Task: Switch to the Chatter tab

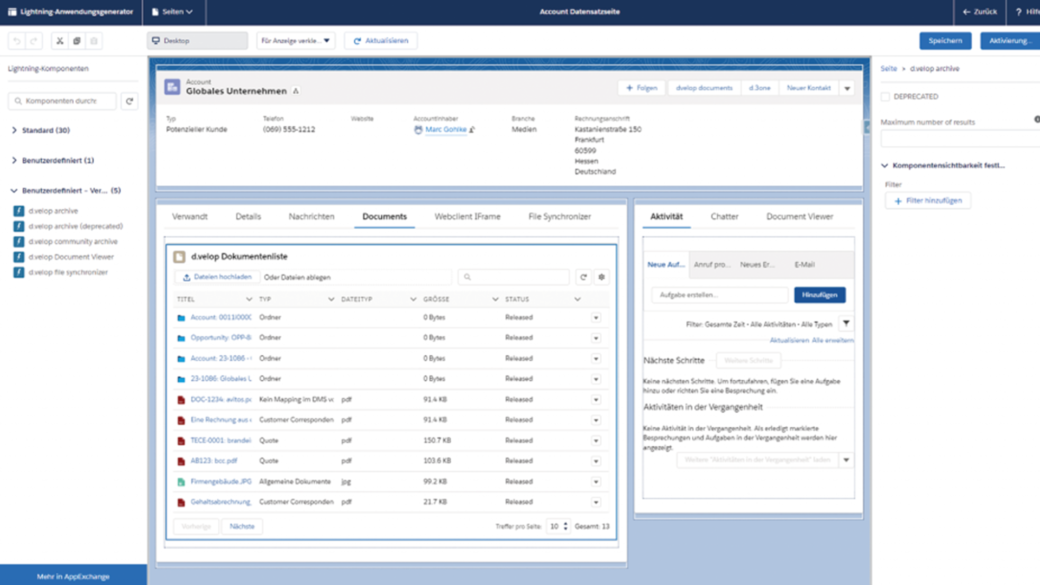Action: 724,217
